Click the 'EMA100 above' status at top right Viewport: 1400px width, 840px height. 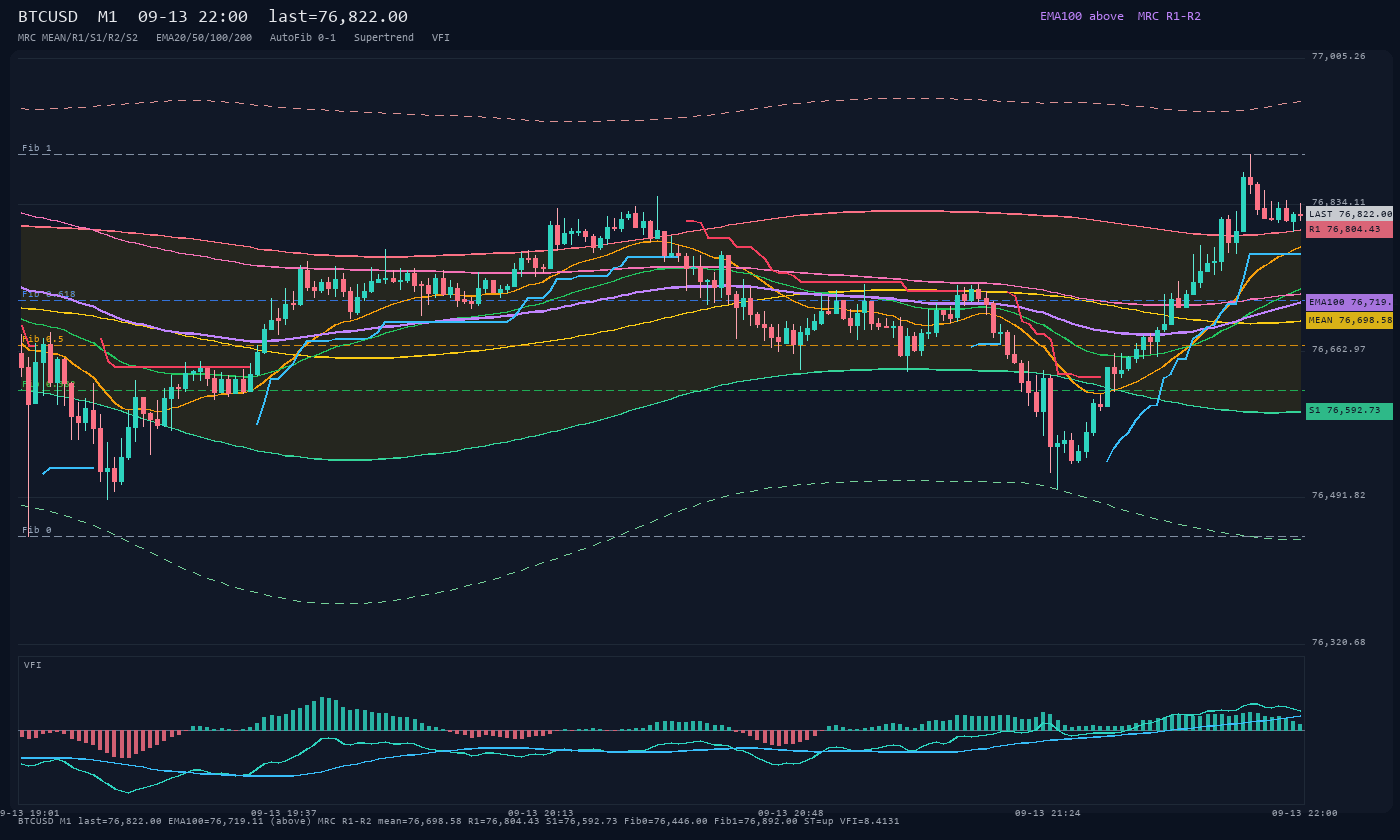click(x=1082, y=16)
